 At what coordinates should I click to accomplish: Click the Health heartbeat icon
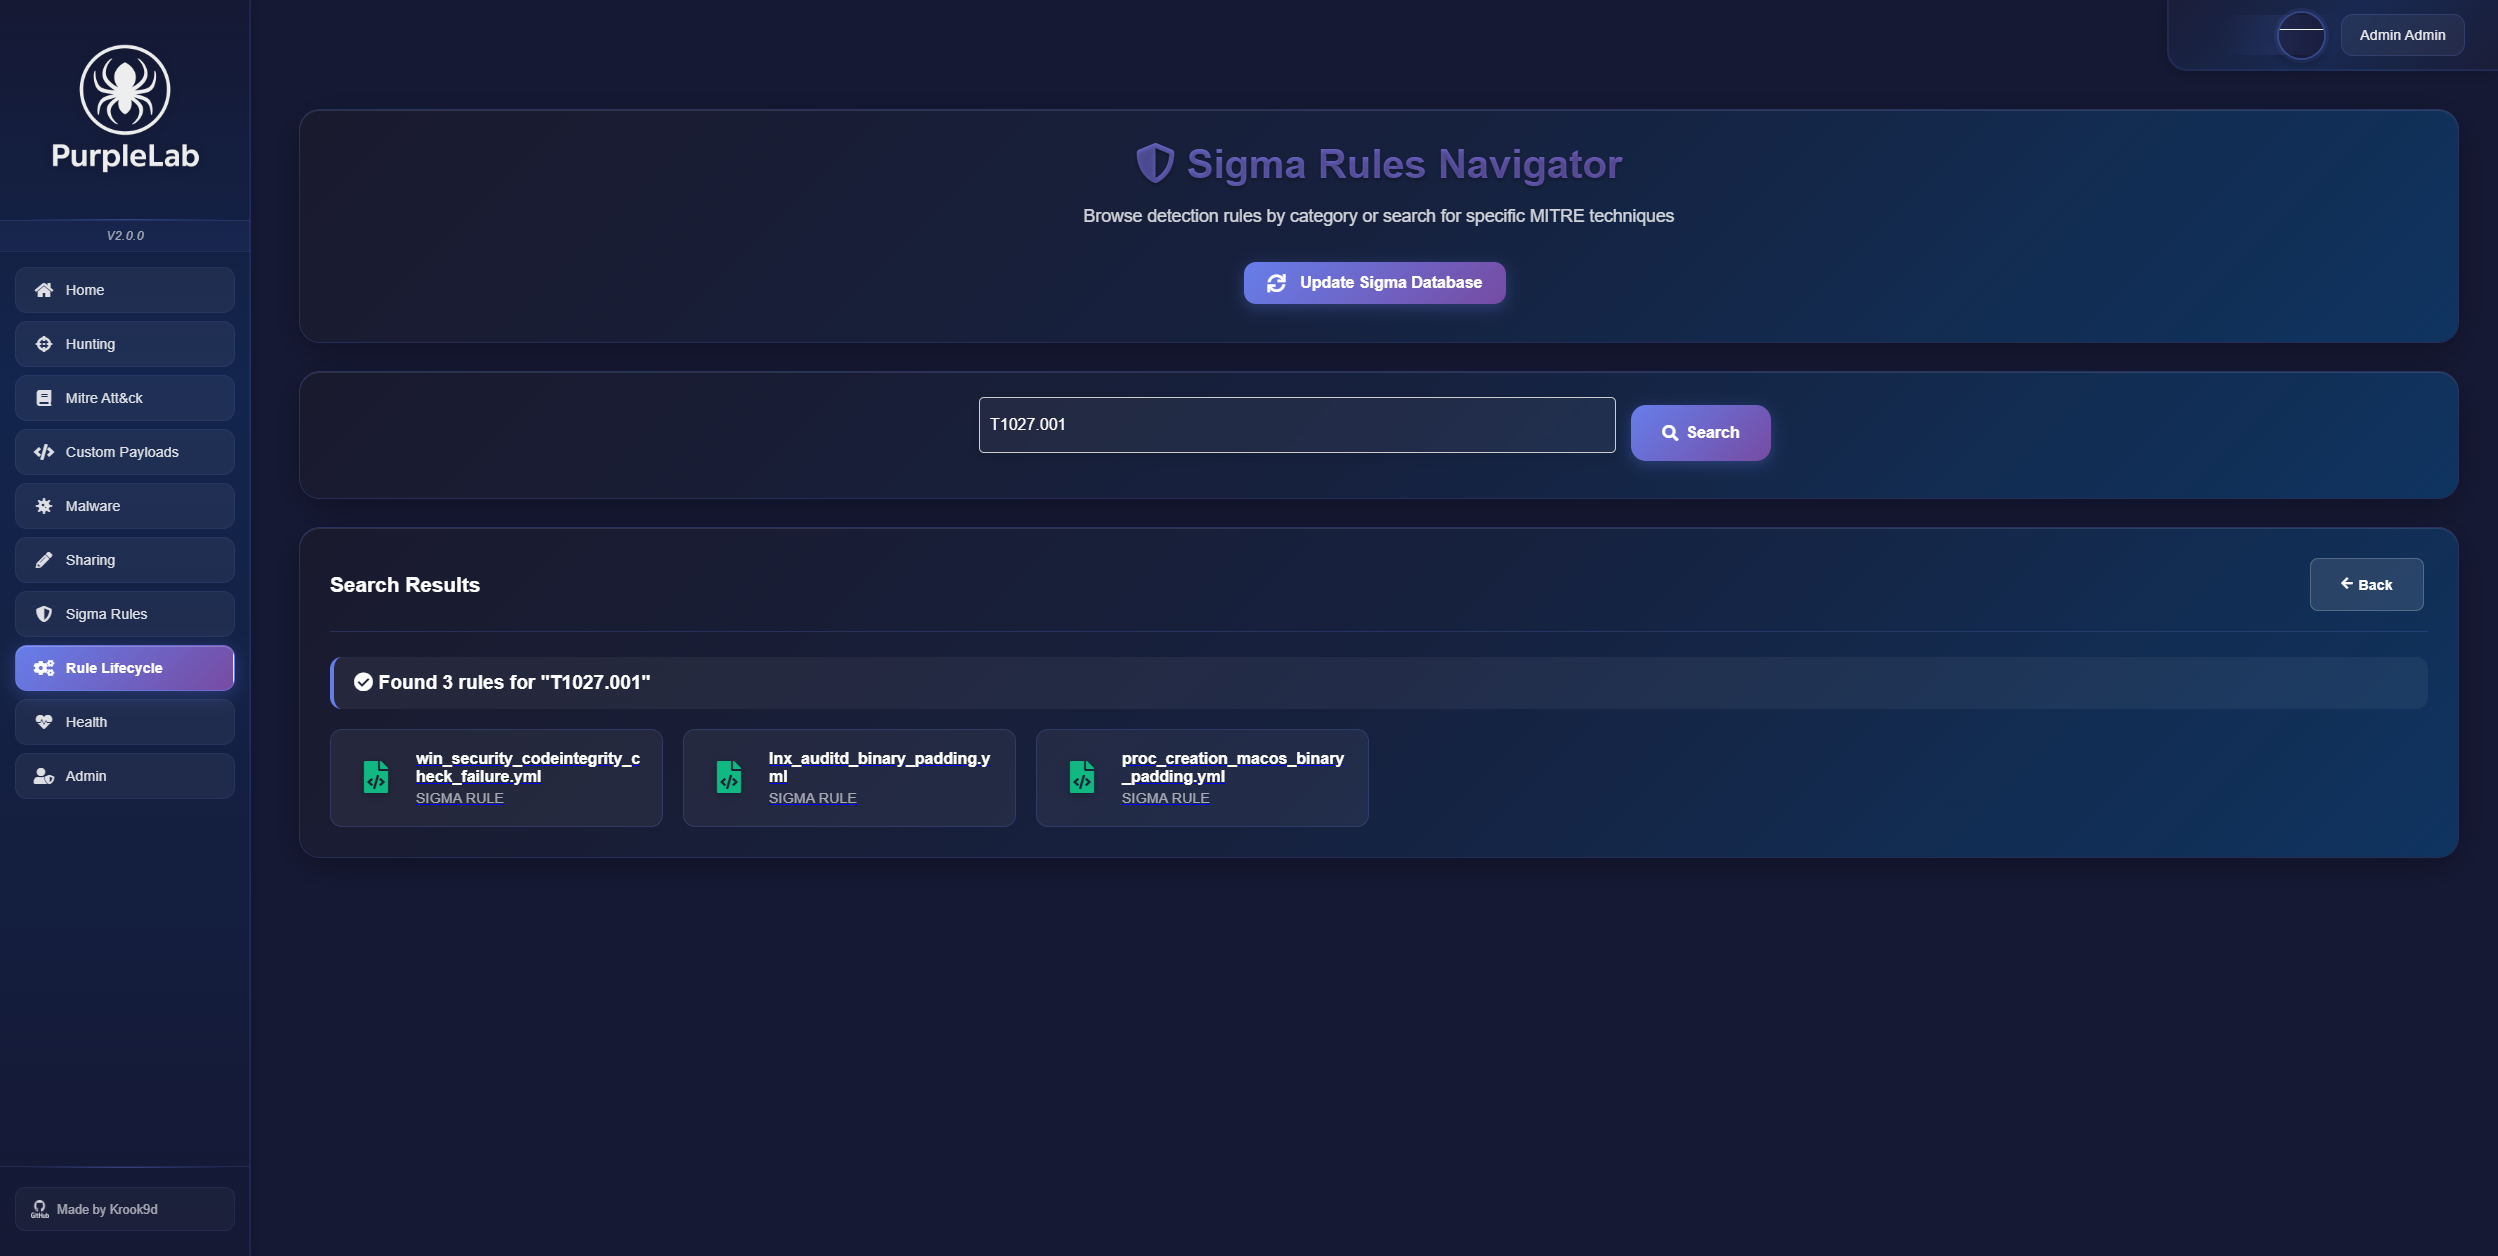(44, 722)
